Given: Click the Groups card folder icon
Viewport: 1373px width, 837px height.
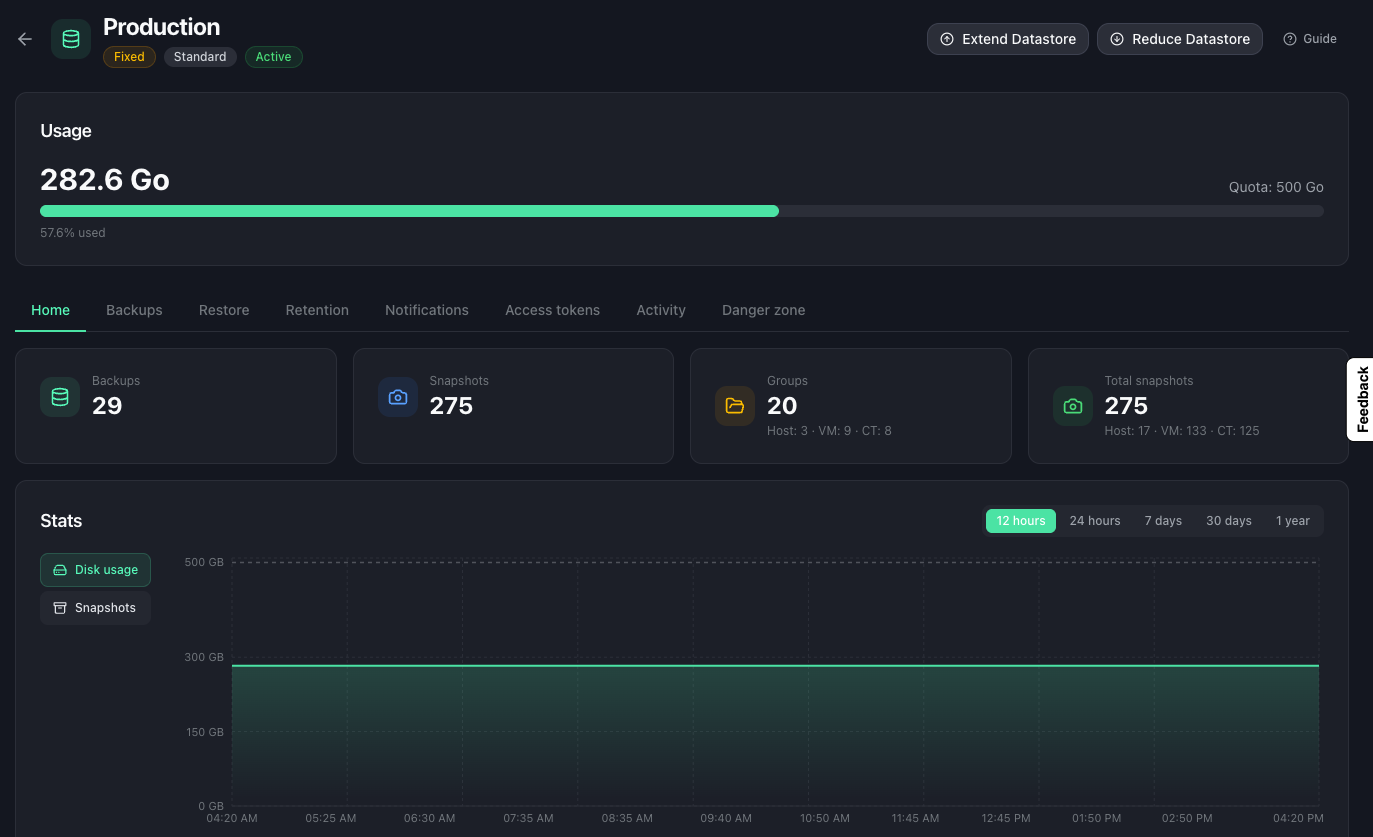Looking at the screenshot, I should coord(735,406).
